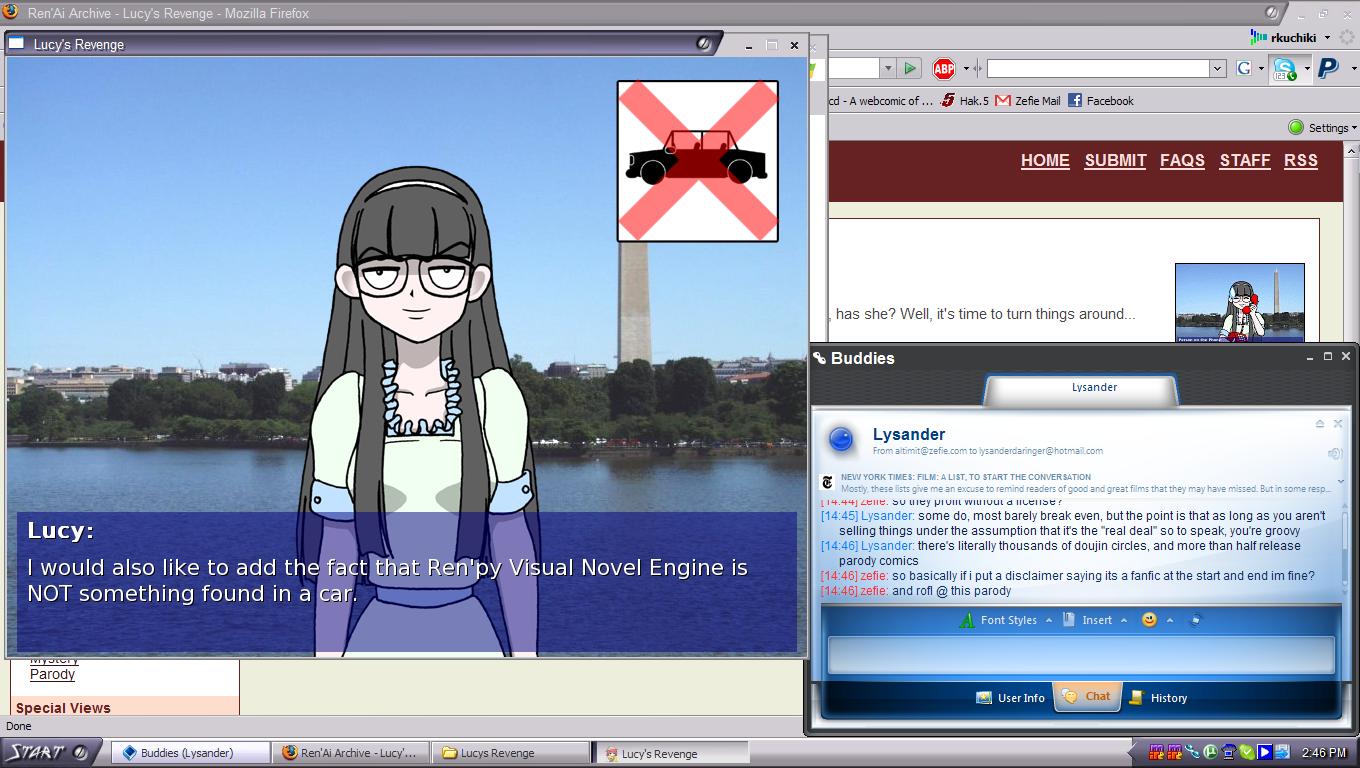The image size is (1360, 768).
Task: Click the Hak.5 bookmark
Action: [964, 101]
